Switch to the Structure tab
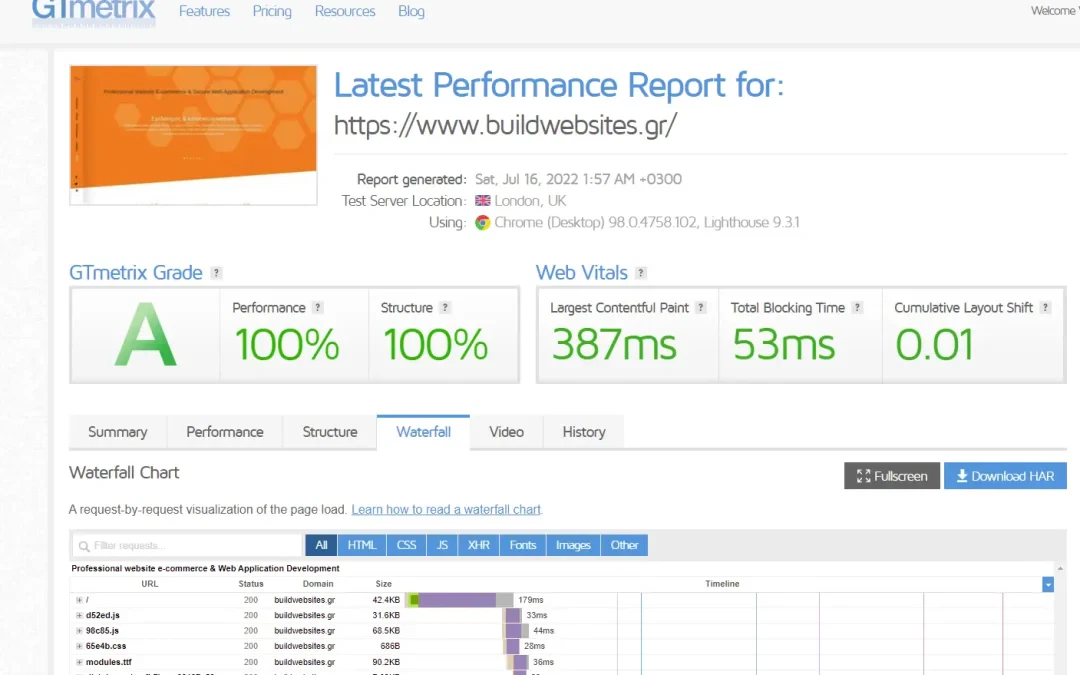This screenshot has height=675, width=1080. click(329, 432)
